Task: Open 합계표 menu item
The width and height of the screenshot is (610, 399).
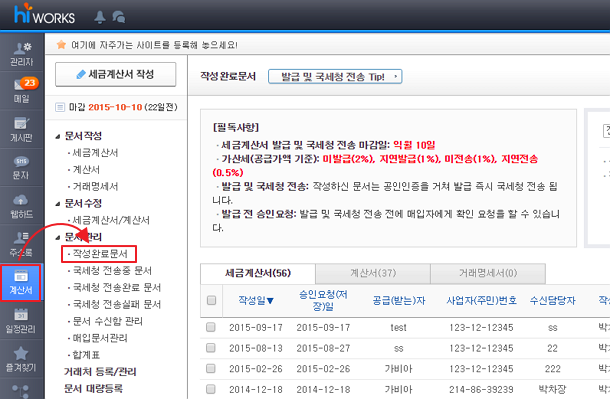Action: 86,355
